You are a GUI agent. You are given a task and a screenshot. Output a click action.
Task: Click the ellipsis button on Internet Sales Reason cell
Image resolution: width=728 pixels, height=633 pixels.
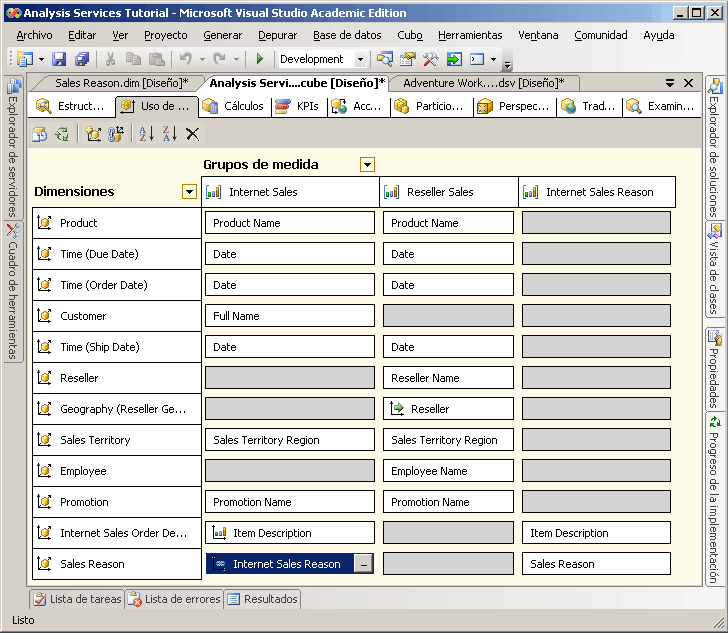point(364,564)
